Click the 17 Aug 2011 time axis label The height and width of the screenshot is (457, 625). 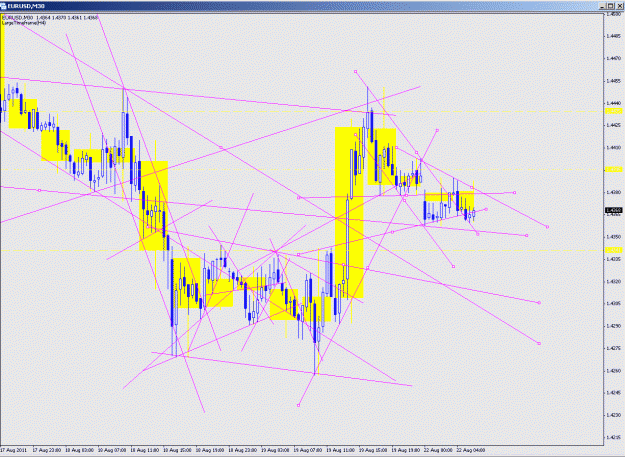pyautogui.click(x=13, y=450)
